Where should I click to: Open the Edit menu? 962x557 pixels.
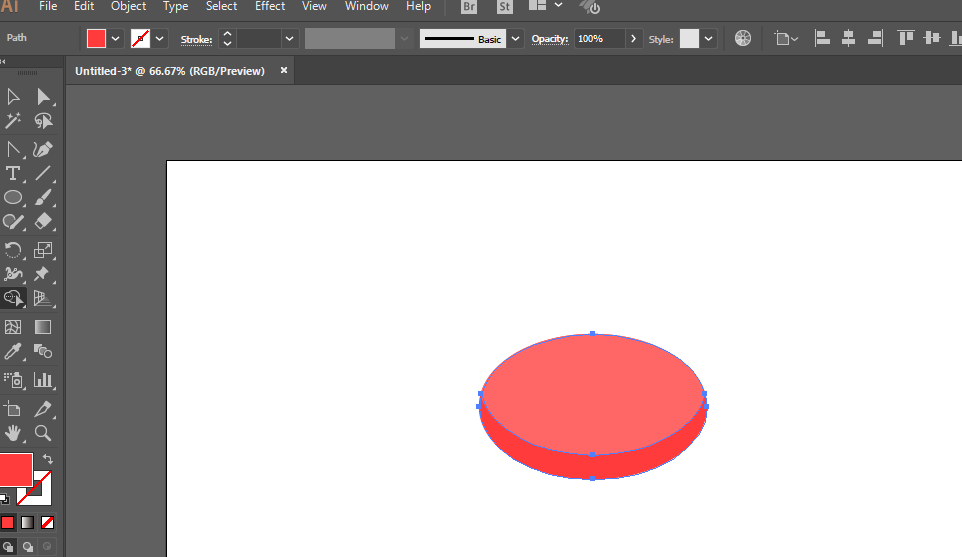tap(84, 6)
